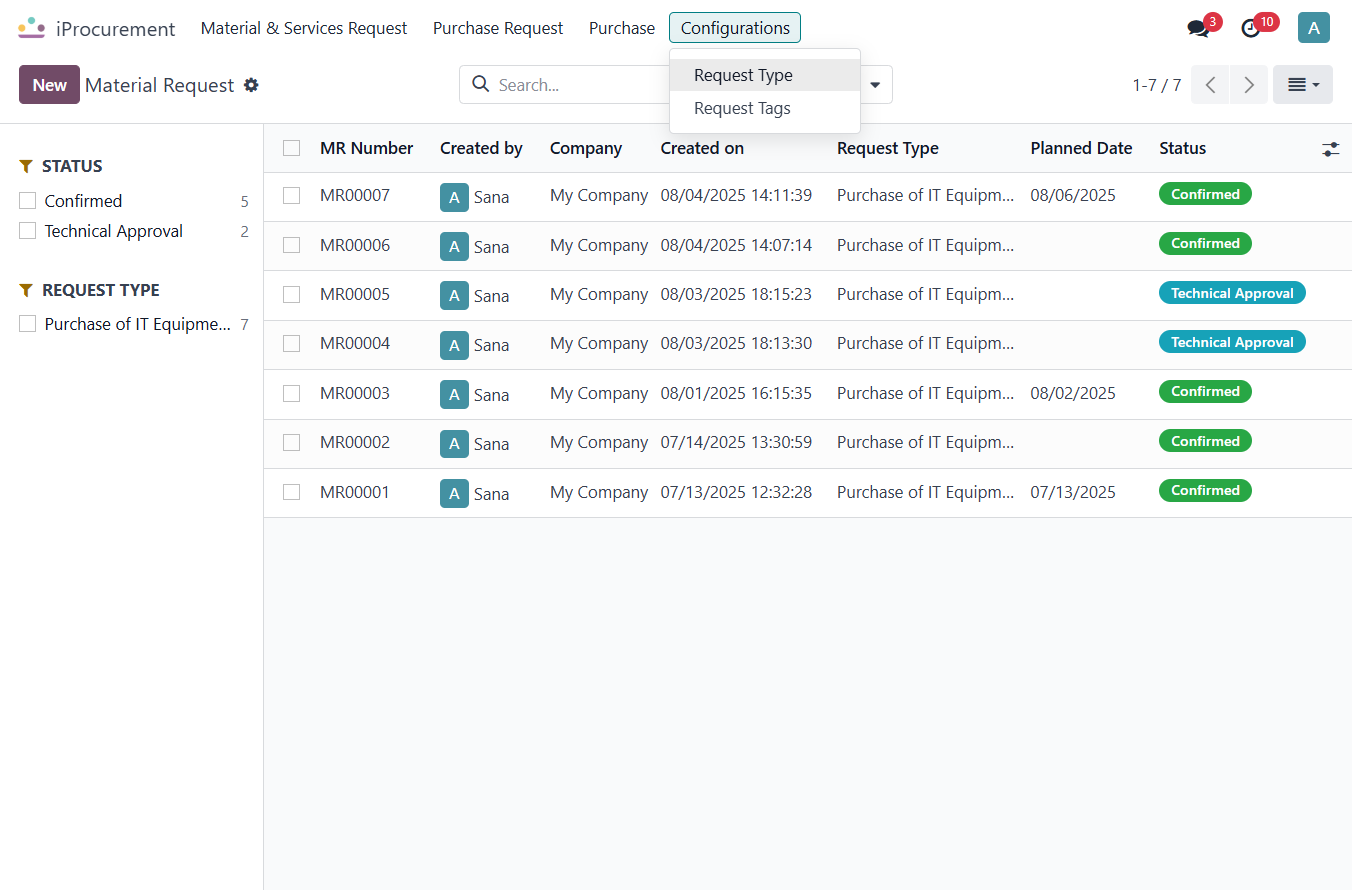Click Technical Approval badge in row MR00005
Image resolution: width=1352 pixels, height=890 pixels.
(x=1232, y=293)
